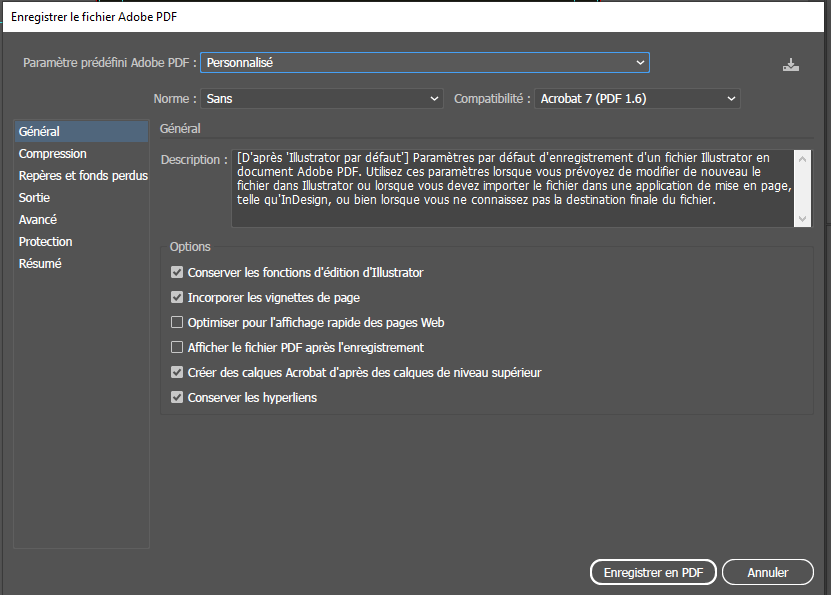Expand the Norme dropdown

coord(321,99)
